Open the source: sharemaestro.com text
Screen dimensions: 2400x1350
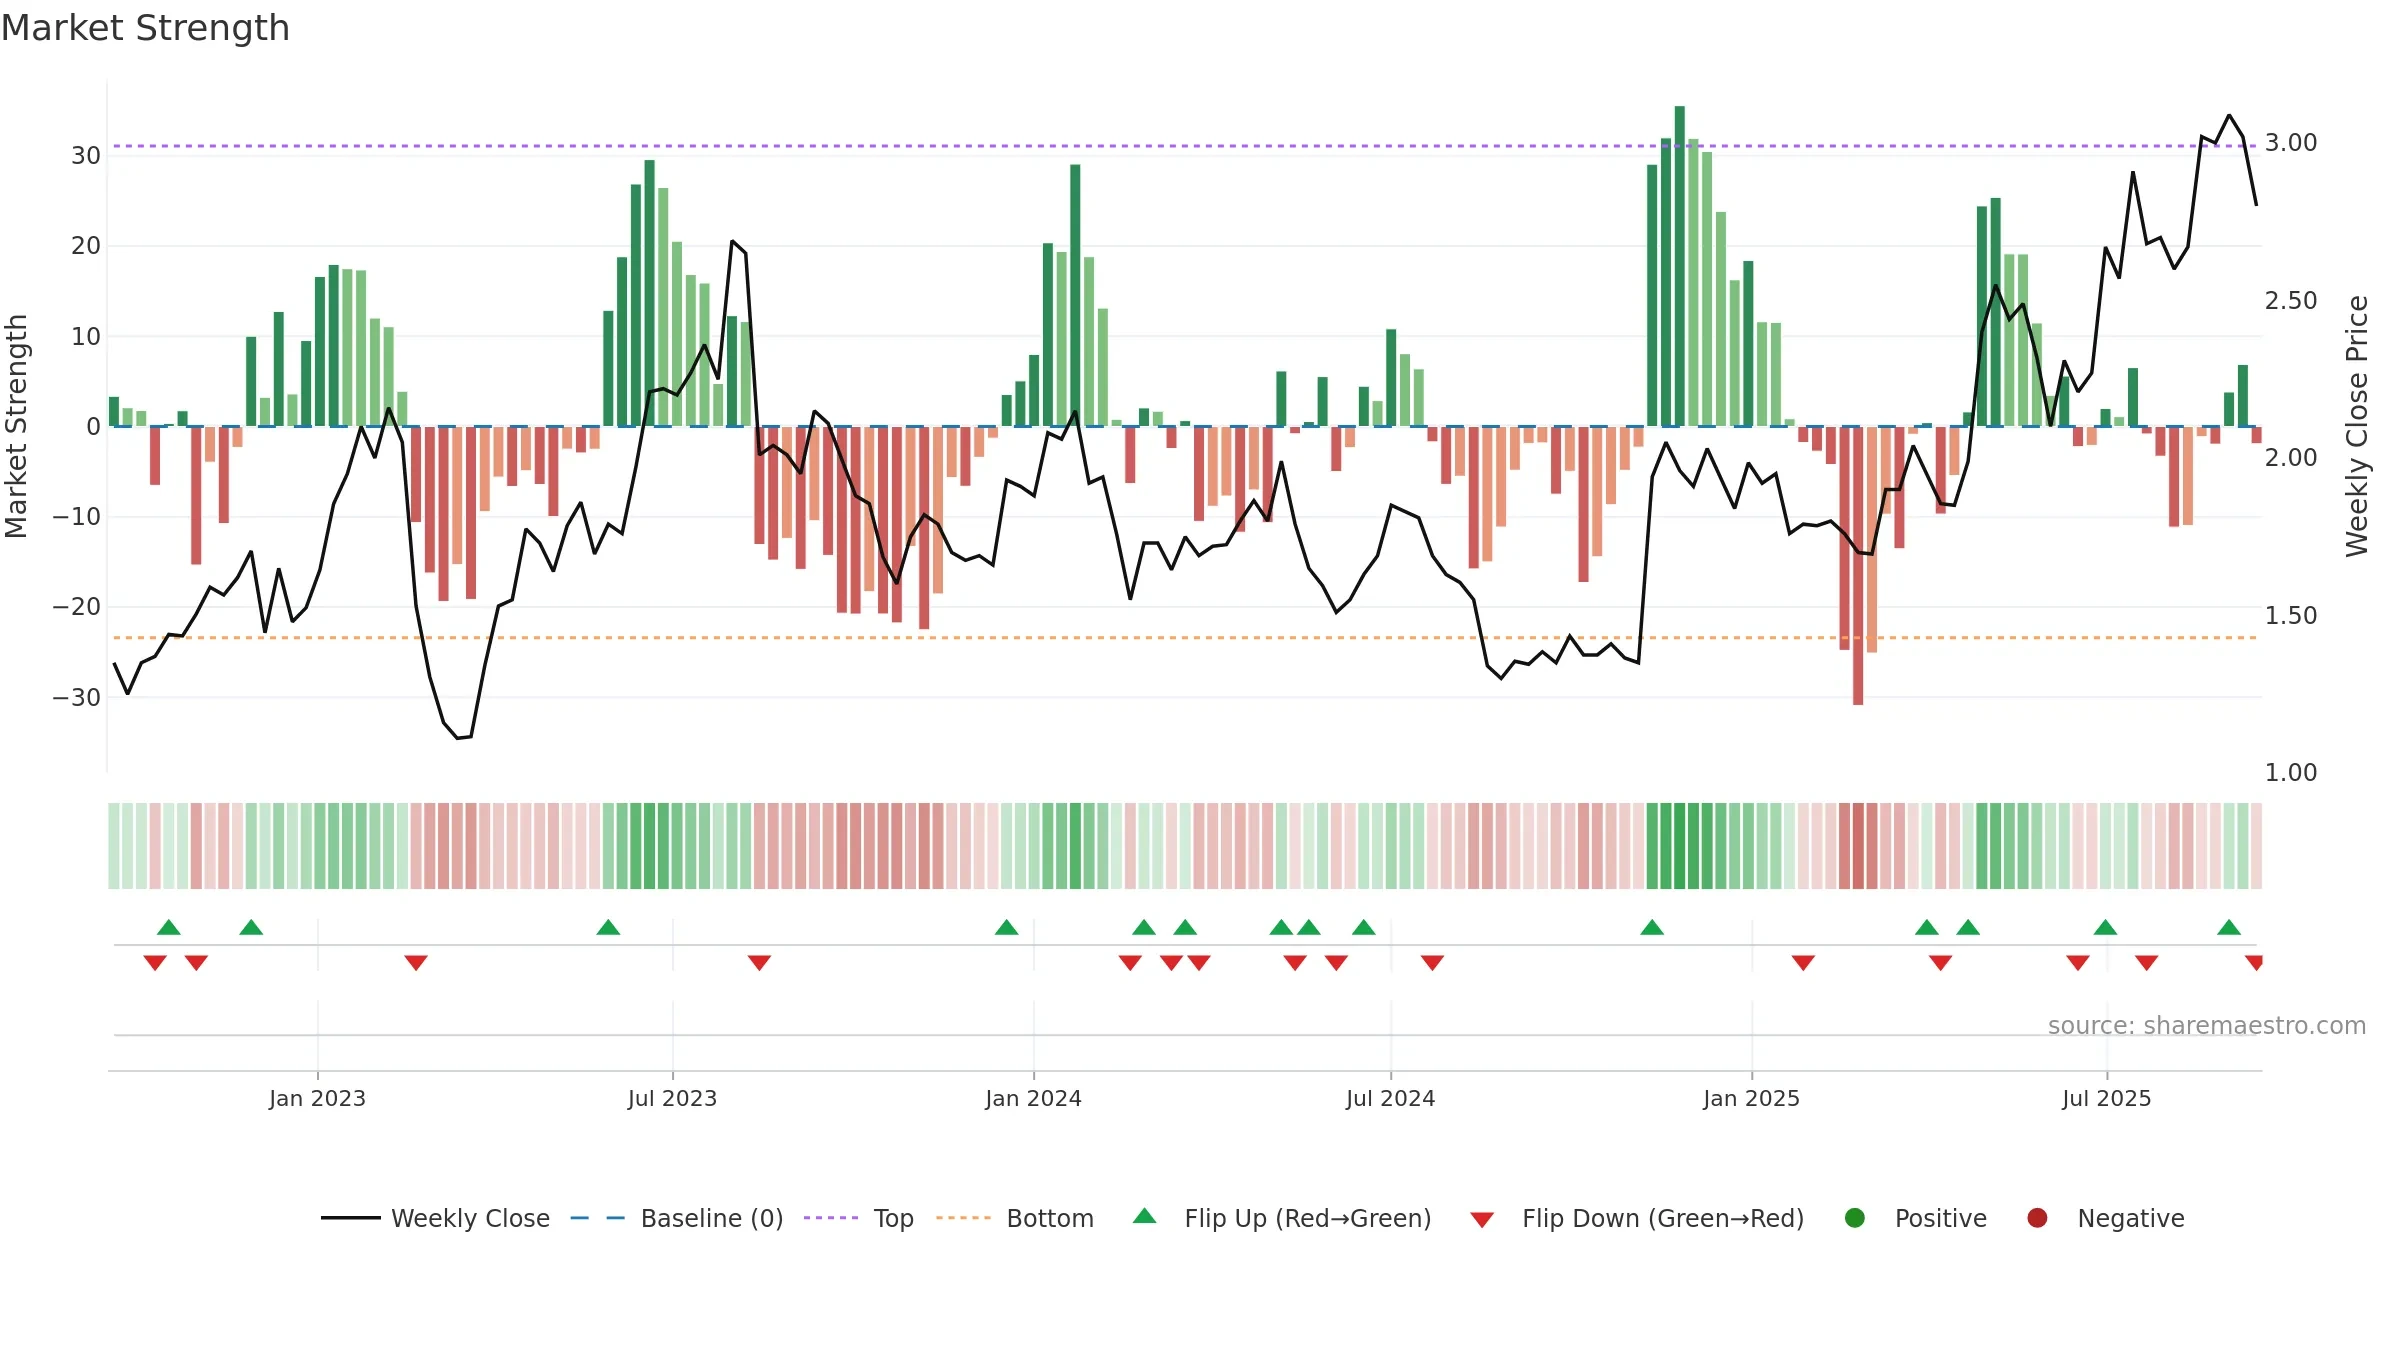(2207, 1025)
